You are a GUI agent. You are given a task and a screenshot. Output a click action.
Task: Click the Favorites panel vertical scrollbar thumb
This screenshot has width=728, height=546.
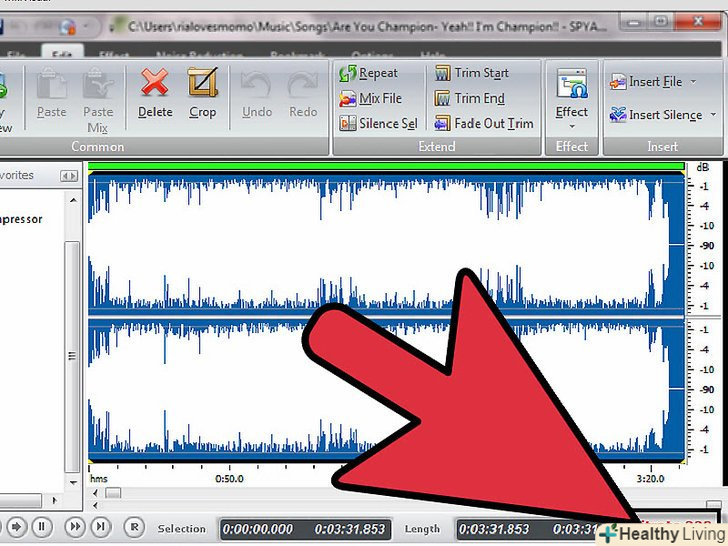coord(72,357)
